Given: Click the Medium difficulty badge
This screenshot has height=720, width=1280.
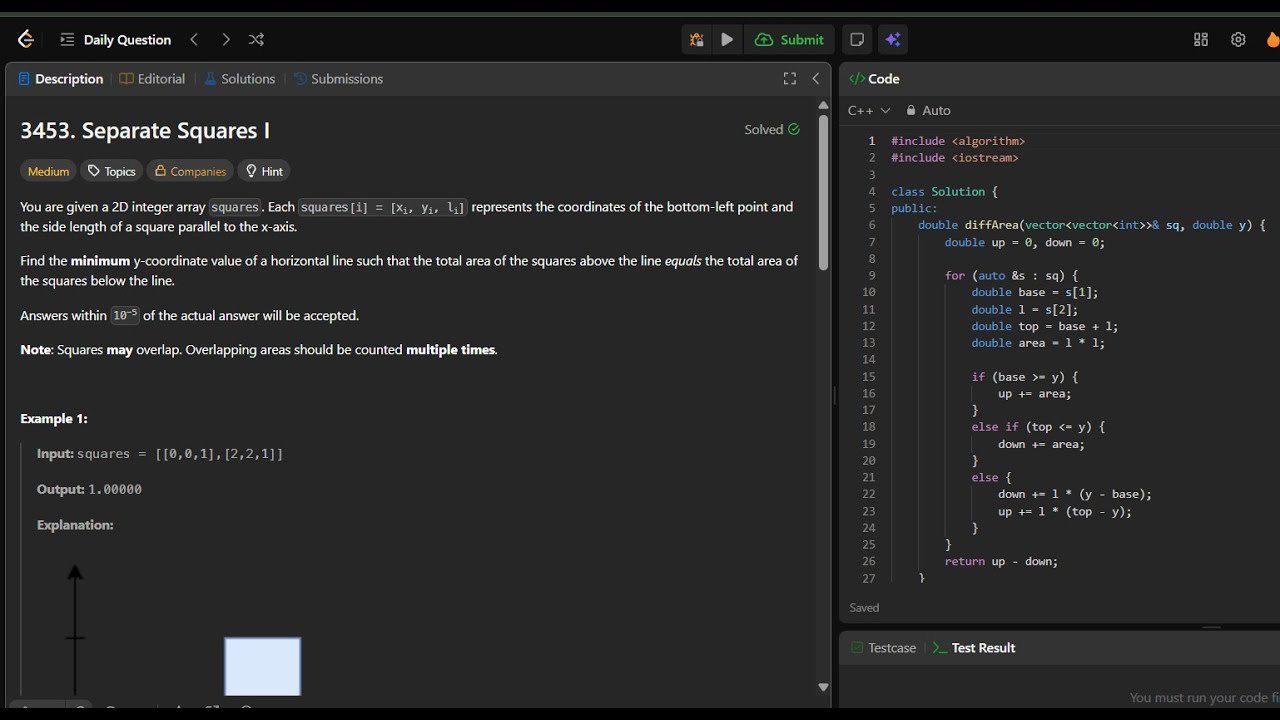Looking at the screenshot, I should point(48,171).
